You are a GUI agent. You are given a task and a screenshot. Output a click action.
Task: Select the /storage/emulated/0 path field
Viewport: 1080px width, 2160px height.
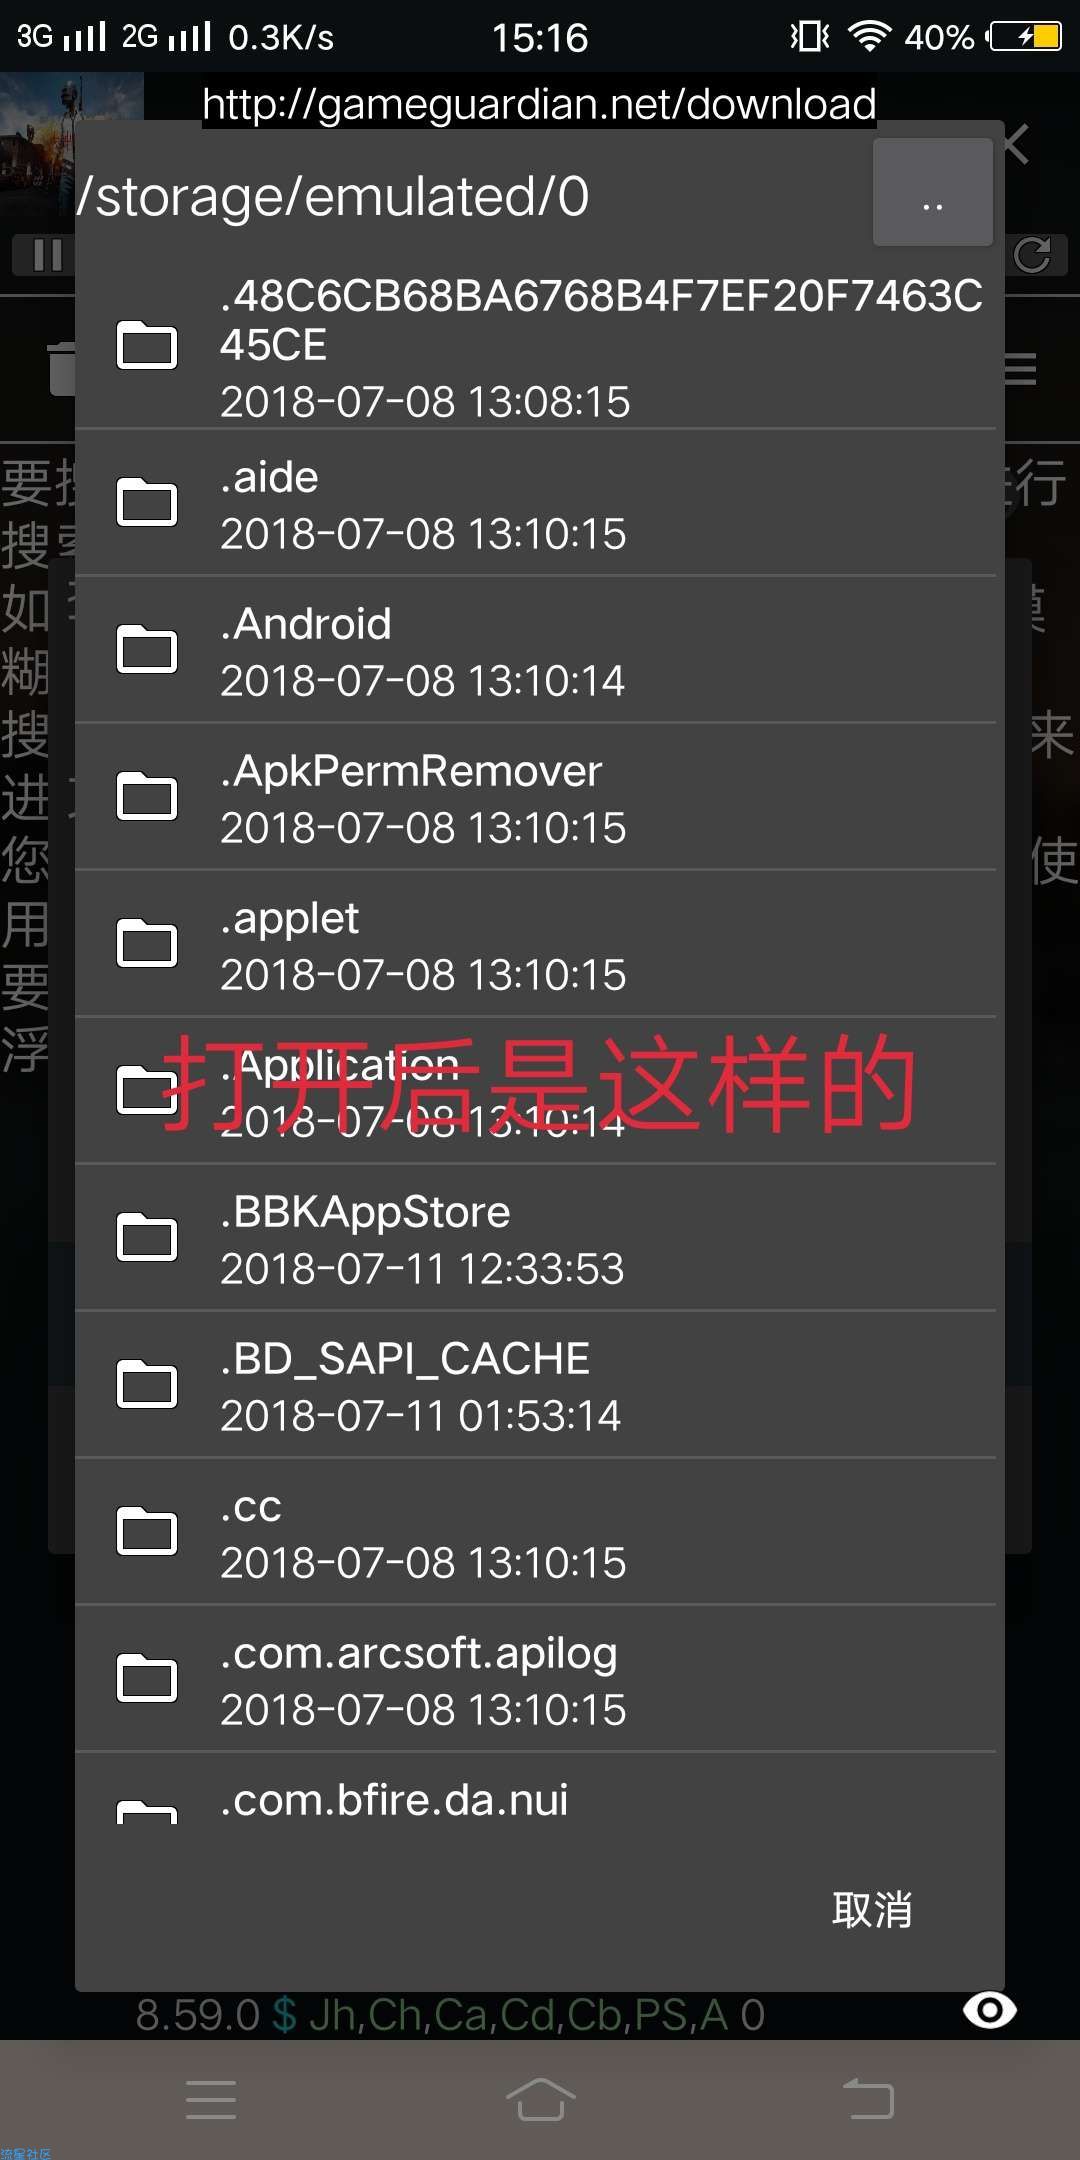tap(470, 196)
